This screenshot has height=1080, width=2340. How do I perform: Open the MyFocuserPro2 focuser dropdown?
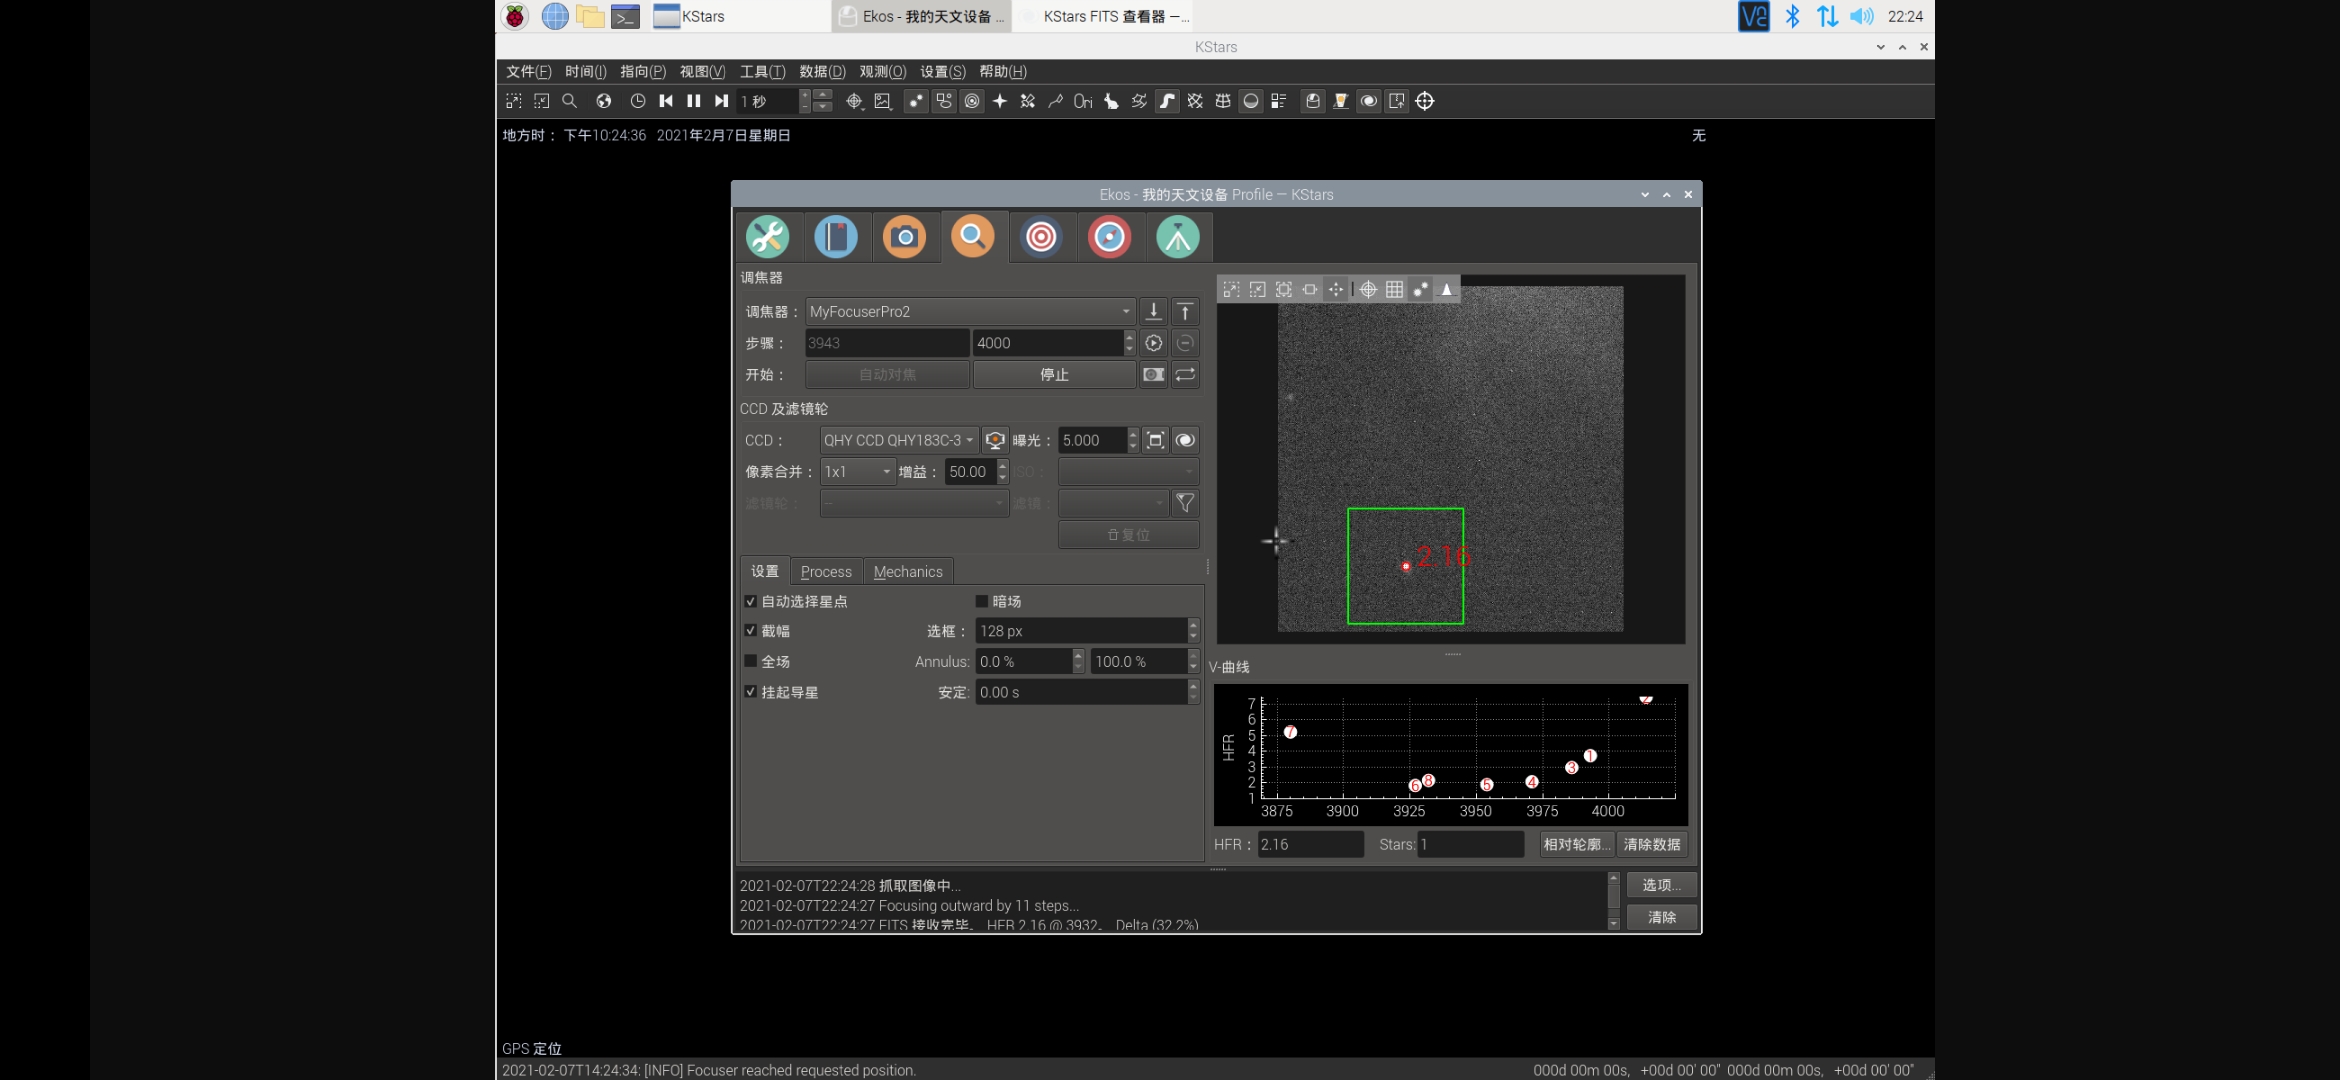[x=970, y=311]
